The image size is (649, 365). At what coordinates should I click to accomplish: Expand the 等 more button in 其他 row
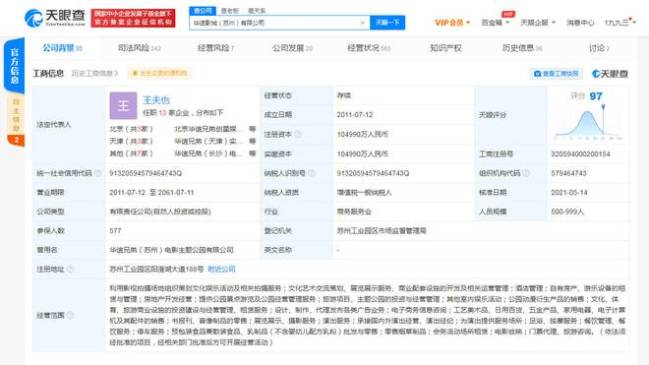pyautogui.click(x=252, y=154)
